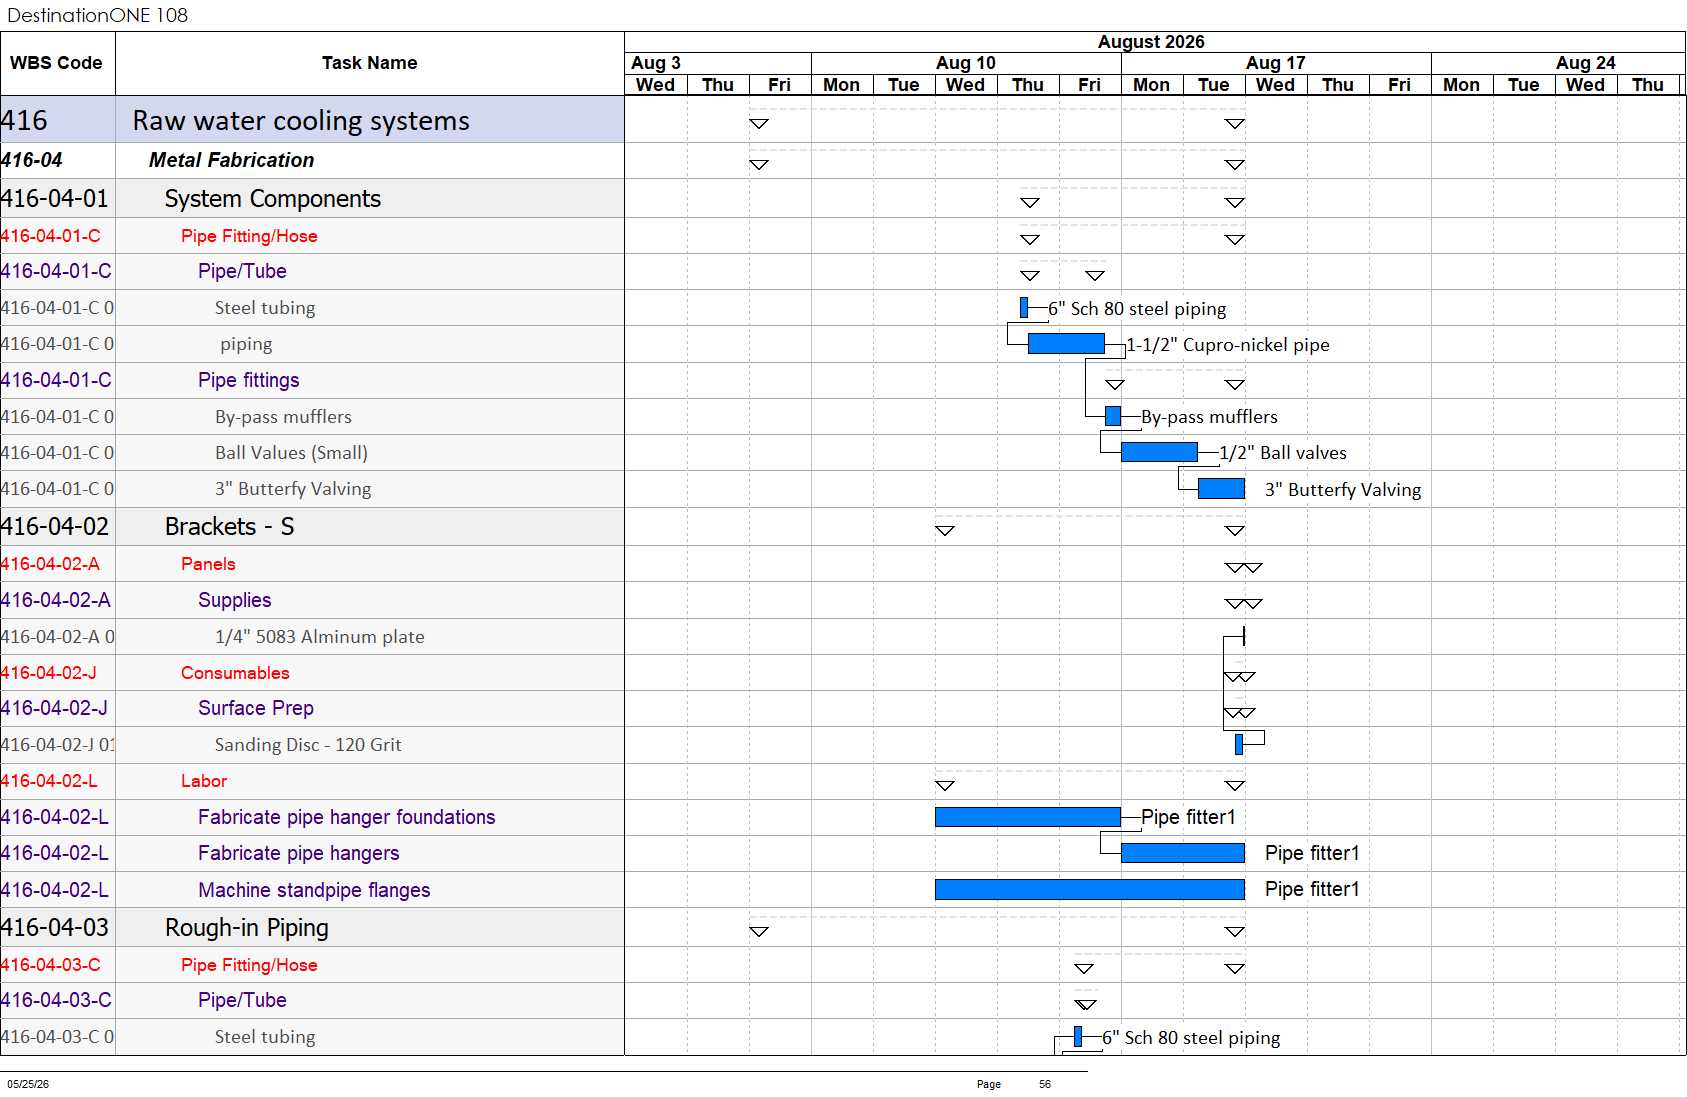This screenshot has width=1687, height=1097.
Task: Select the Fabricate pipe hangers task name
Action: pyautogui.click(x=299, y=853)
